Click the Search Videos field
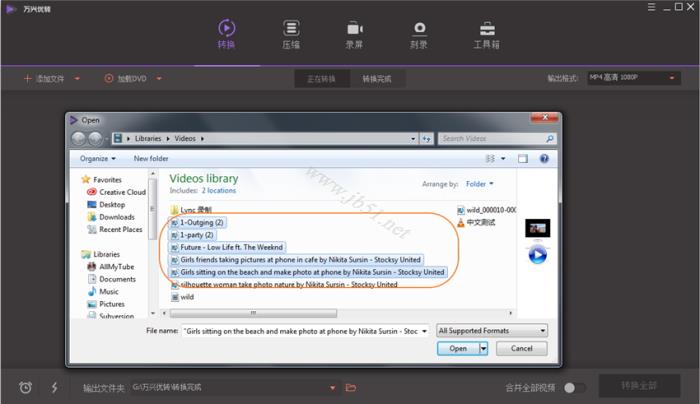 click(492, 139)
